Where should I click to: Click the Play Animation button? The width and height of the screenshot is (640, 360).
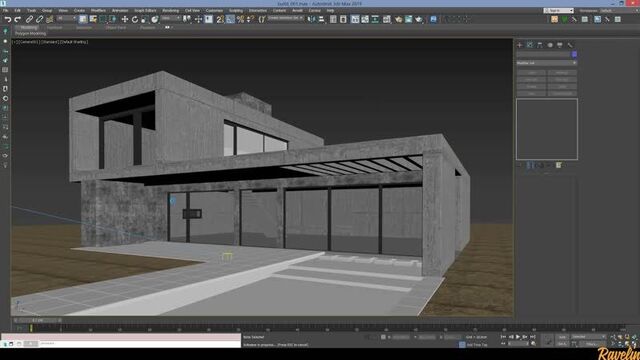(x=518, y=337)
